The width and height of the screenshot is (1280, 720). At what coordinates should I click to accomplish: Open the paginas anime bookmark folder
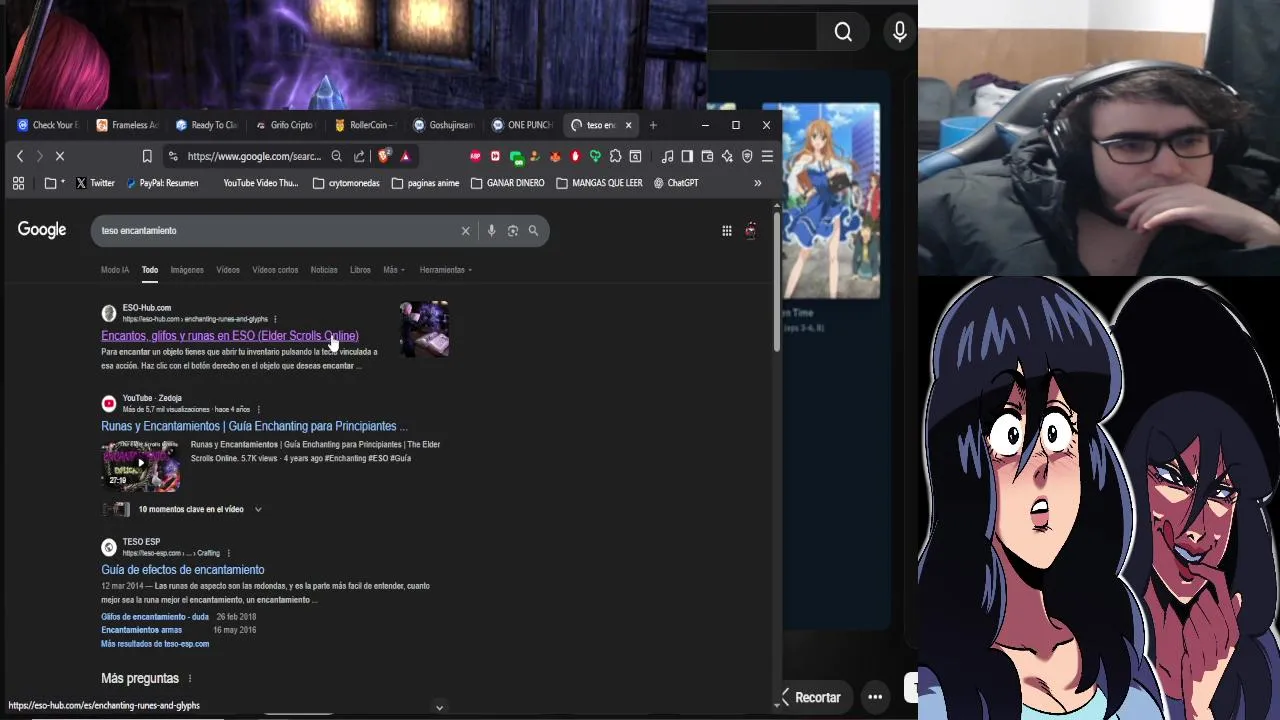point(425,183)
